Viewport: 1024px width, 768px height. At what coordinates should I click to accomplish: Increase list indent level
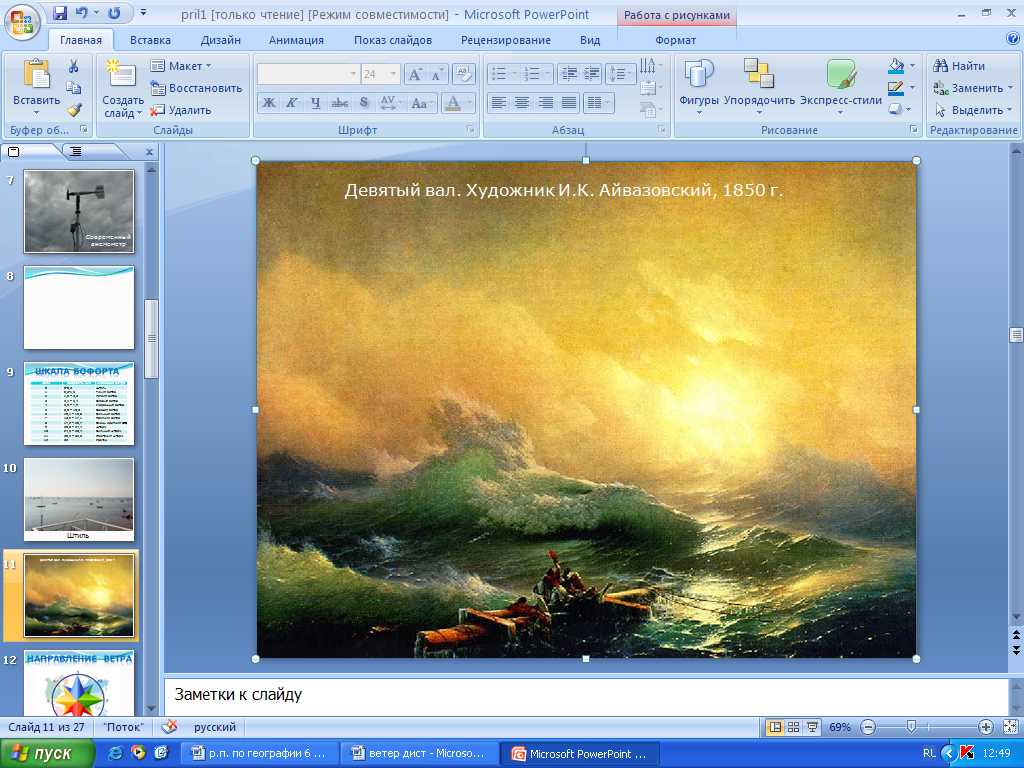[x=591, y=74]
